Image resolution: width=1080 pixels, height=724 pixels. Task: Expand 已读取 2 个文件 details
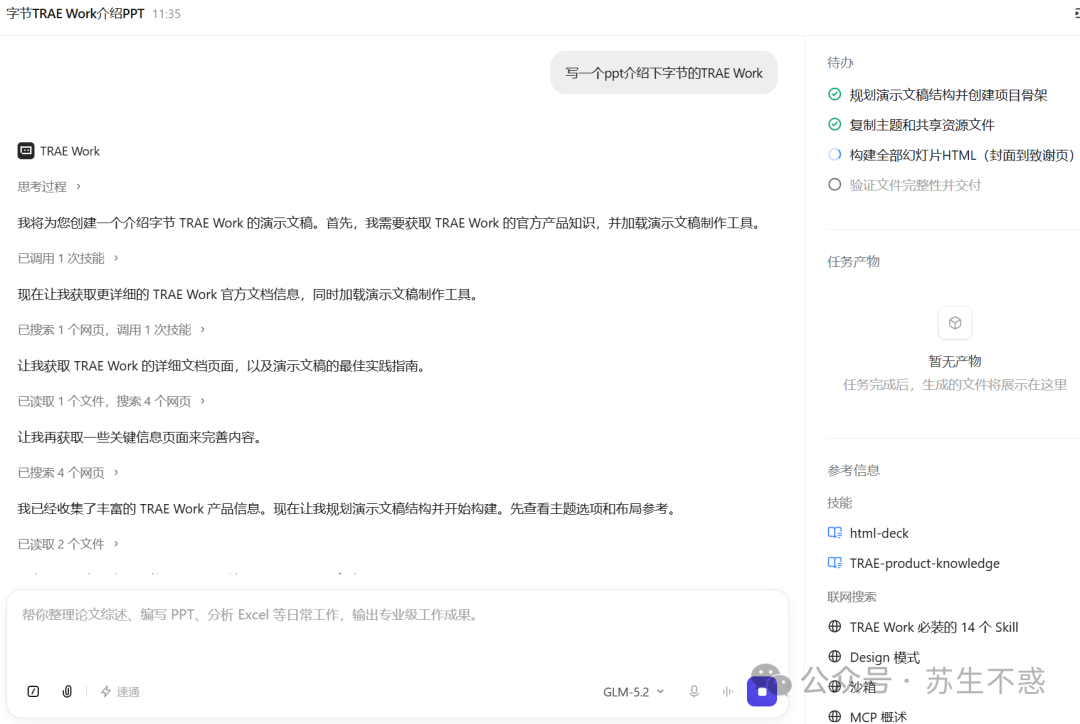[68, 544]
